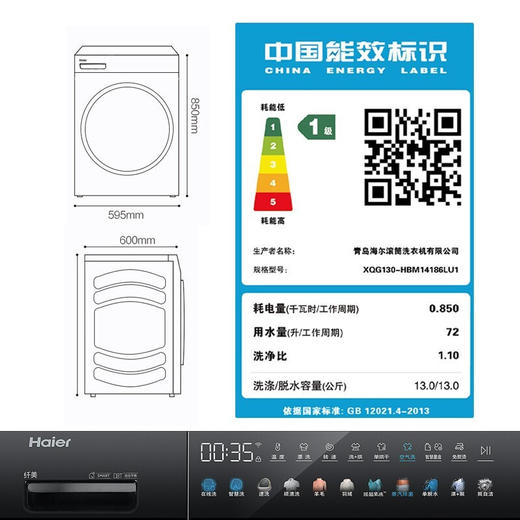Click the CHINA ENERGY LABEL subtitle

[356, 71]
